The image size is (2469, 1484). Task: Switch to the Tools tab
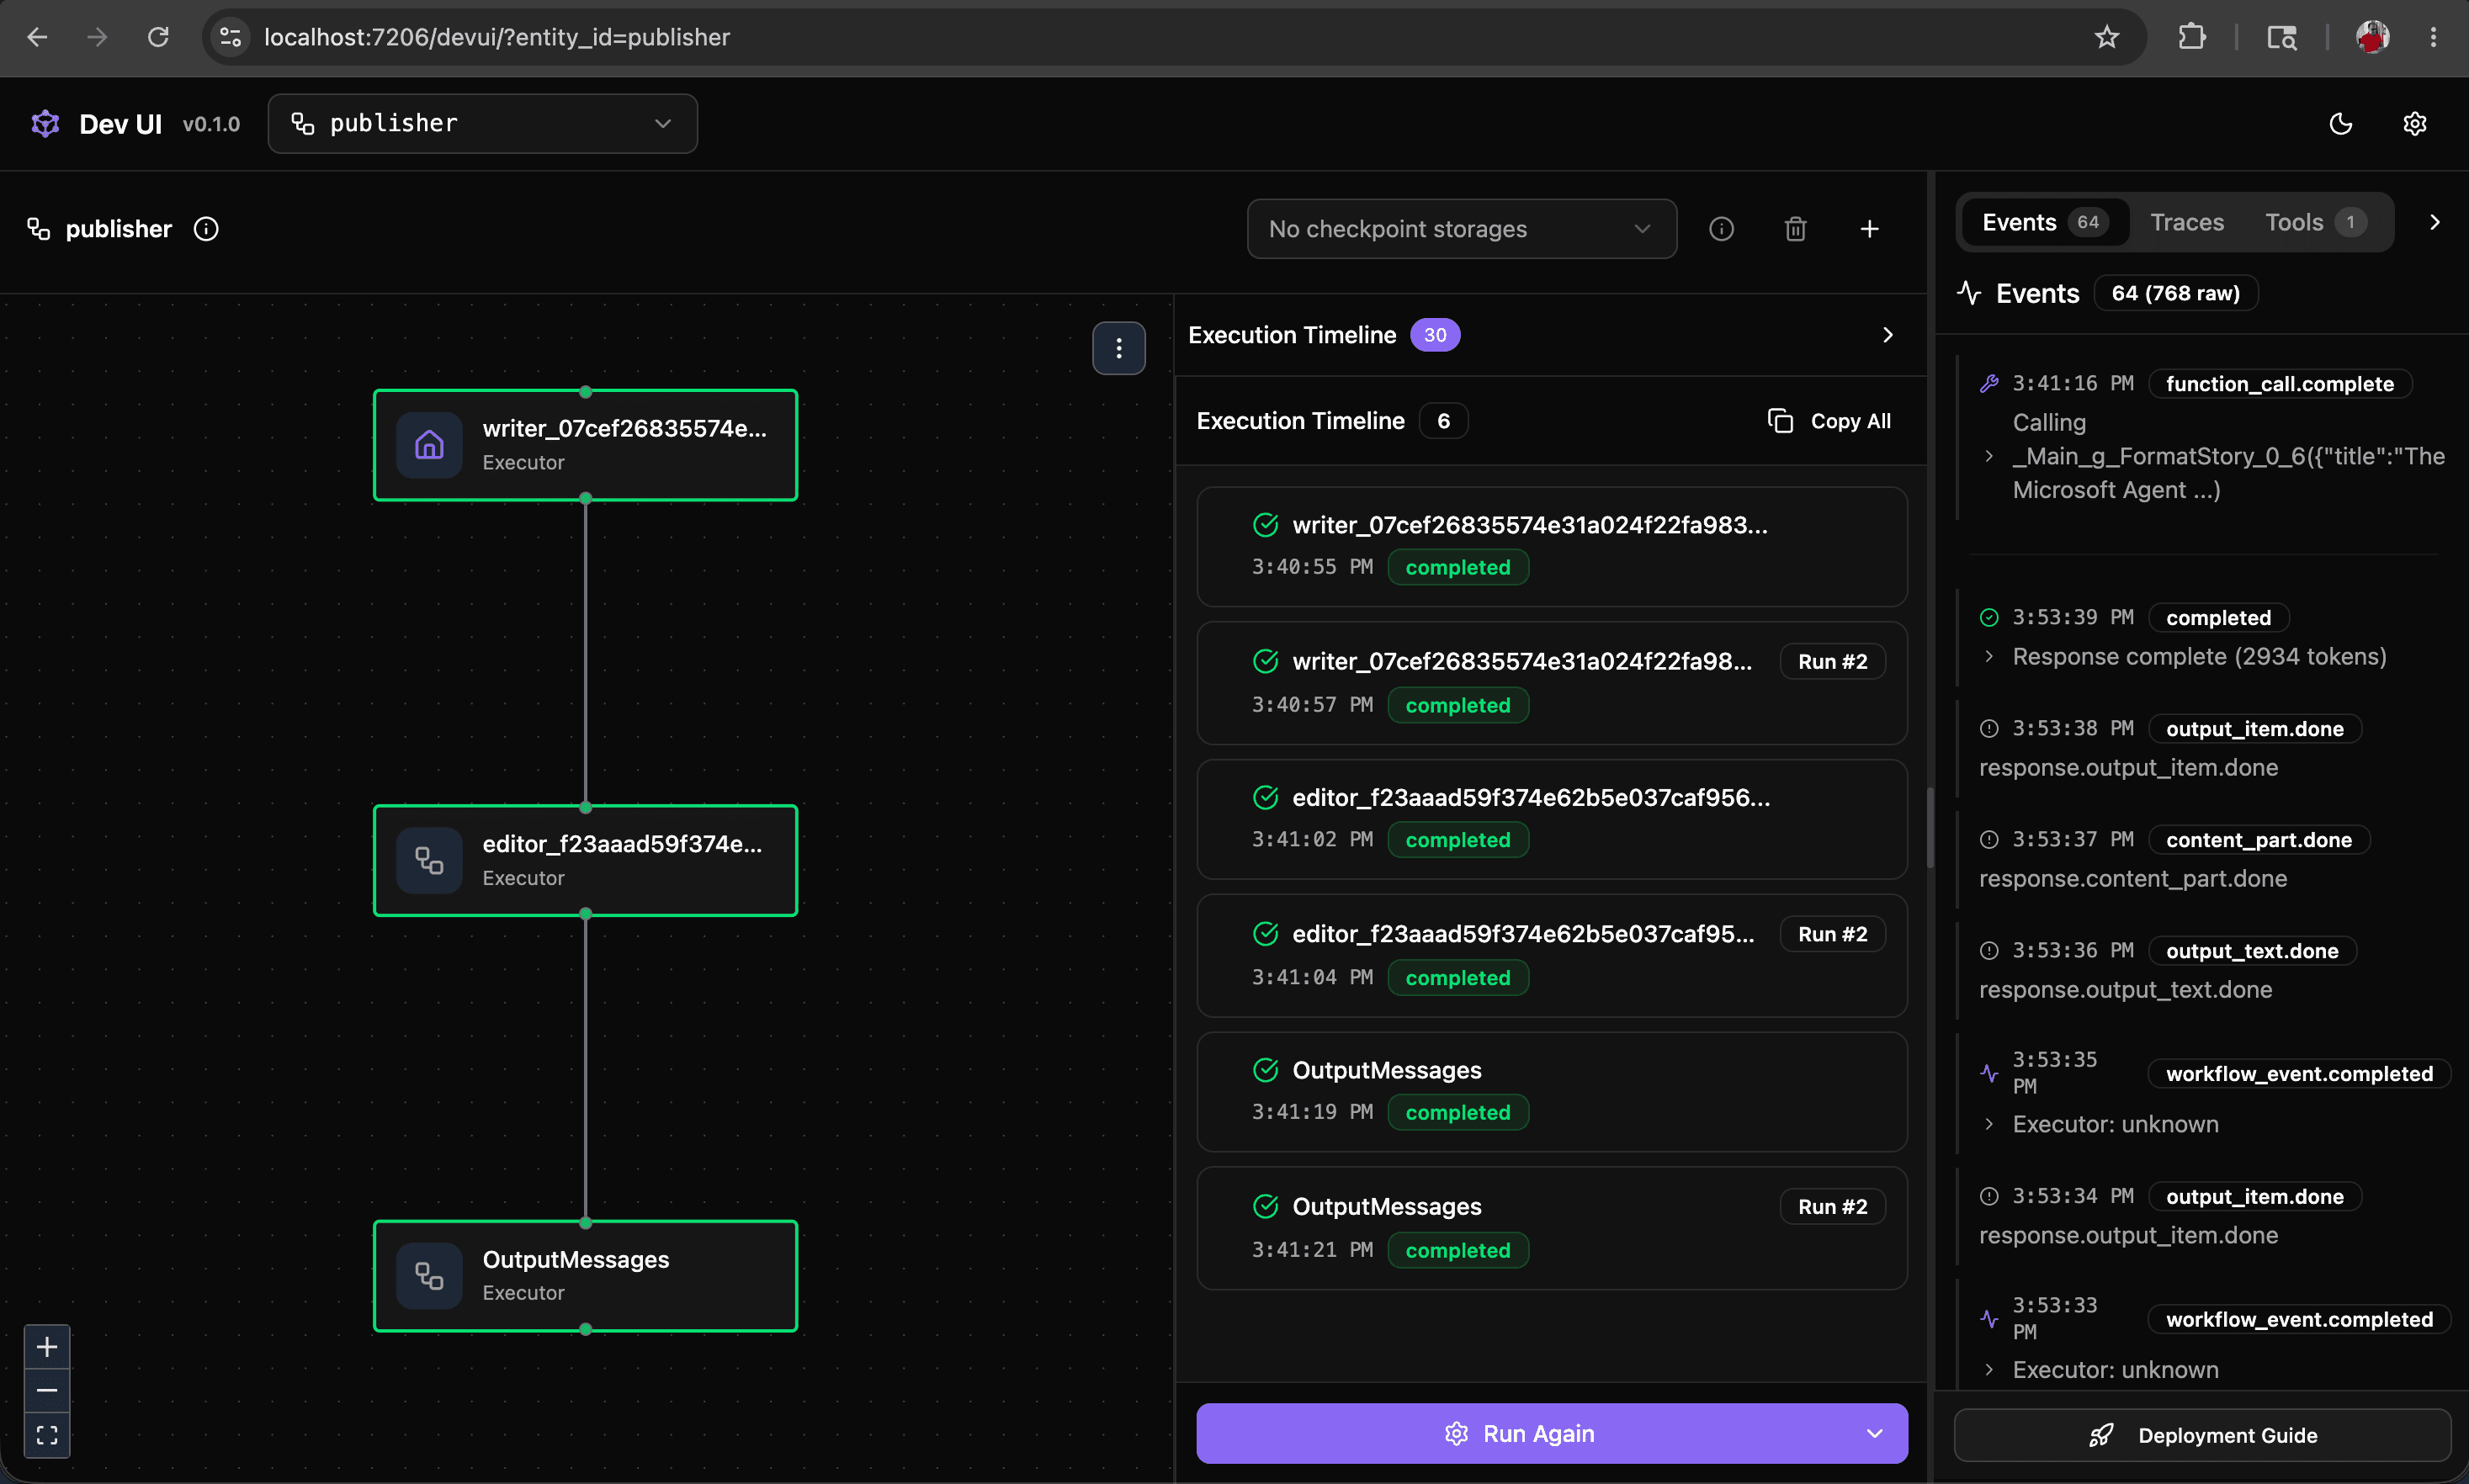click(2314, 222)
